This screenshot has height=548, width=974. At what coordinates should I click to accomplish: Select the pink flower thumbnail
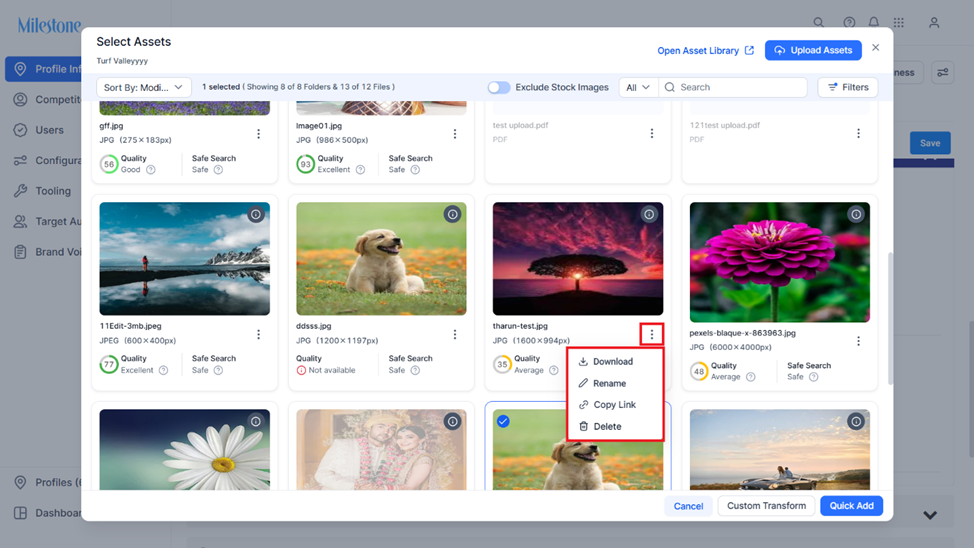pos(780,262)
